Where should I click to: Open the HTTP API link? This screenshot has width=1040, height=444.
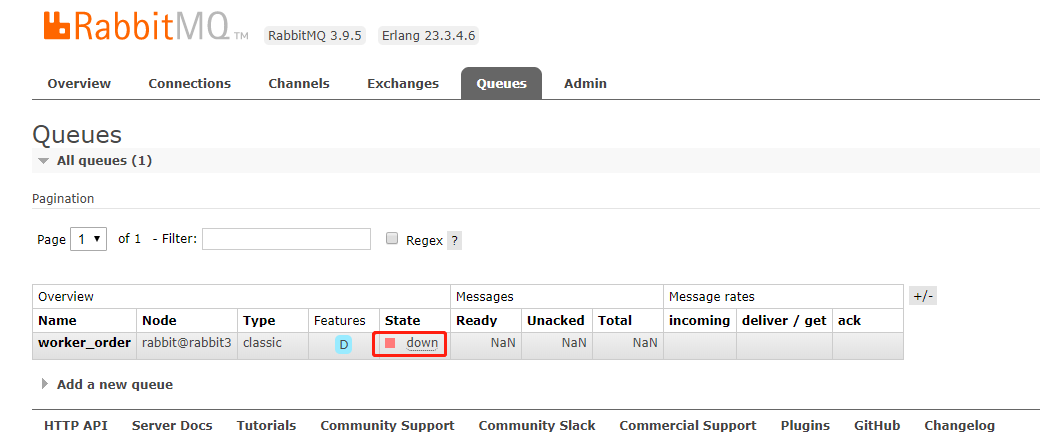click(x=76, y=425)
